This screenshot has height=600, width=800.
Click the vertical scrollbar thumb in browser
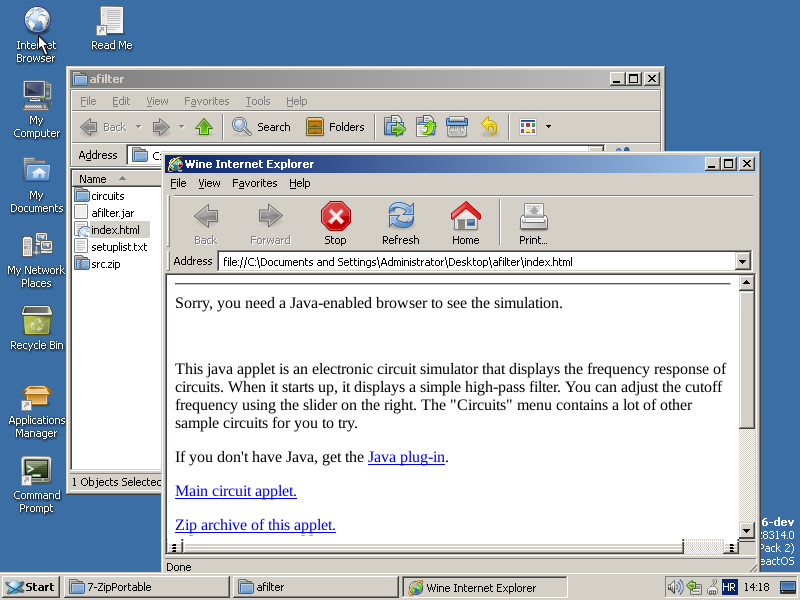click(746, 359)
